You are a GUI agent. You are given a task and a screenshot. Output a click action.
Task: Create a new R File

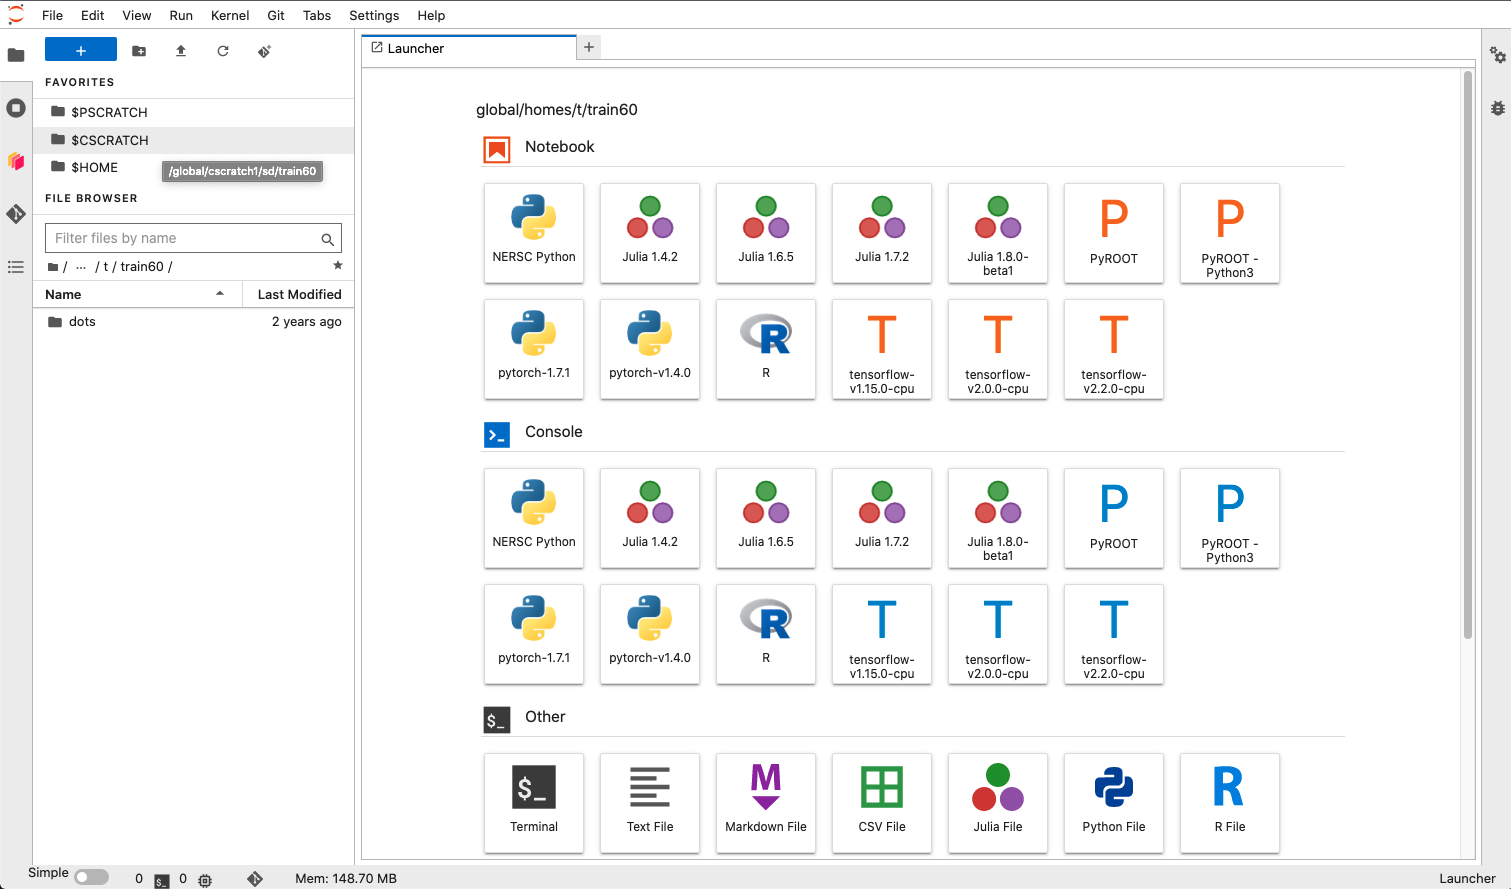pos(1230,803)
